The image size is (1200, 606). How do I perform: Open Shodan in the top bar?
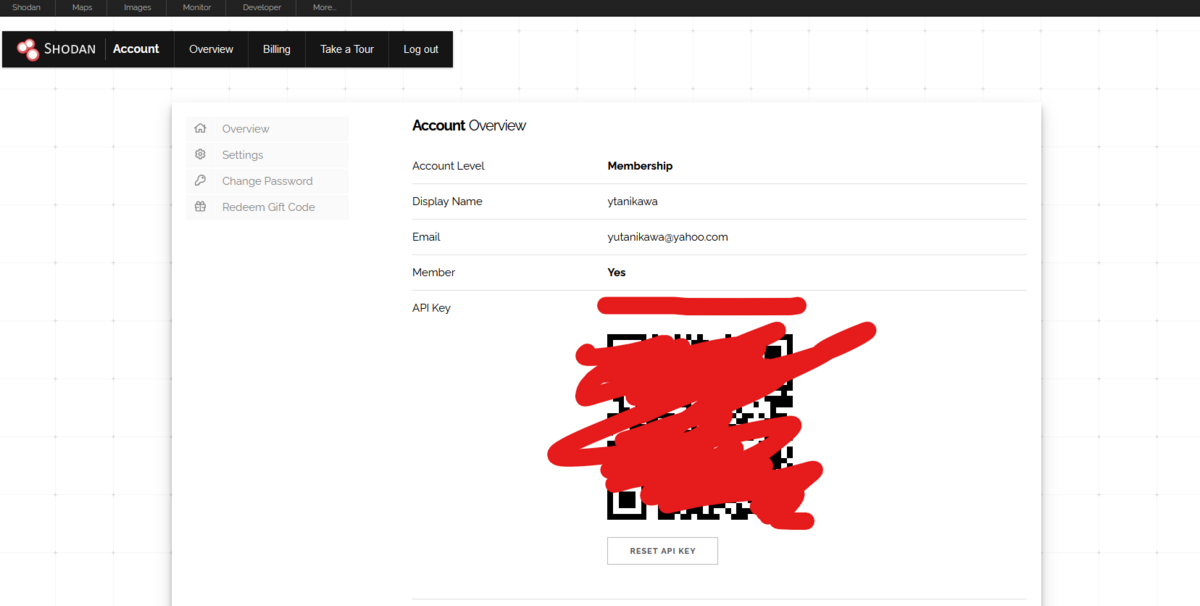coord(27,8)
